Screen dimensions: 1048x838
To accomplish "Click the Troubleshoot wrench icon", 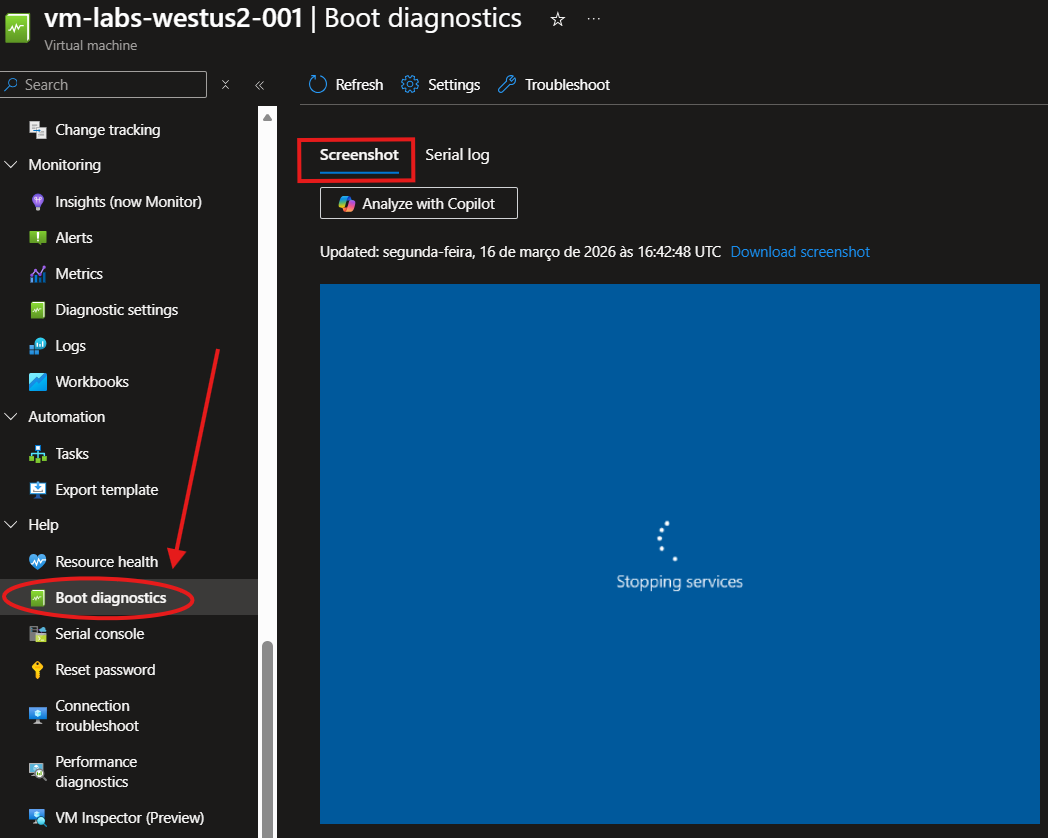I will click(x=507, y=85).
